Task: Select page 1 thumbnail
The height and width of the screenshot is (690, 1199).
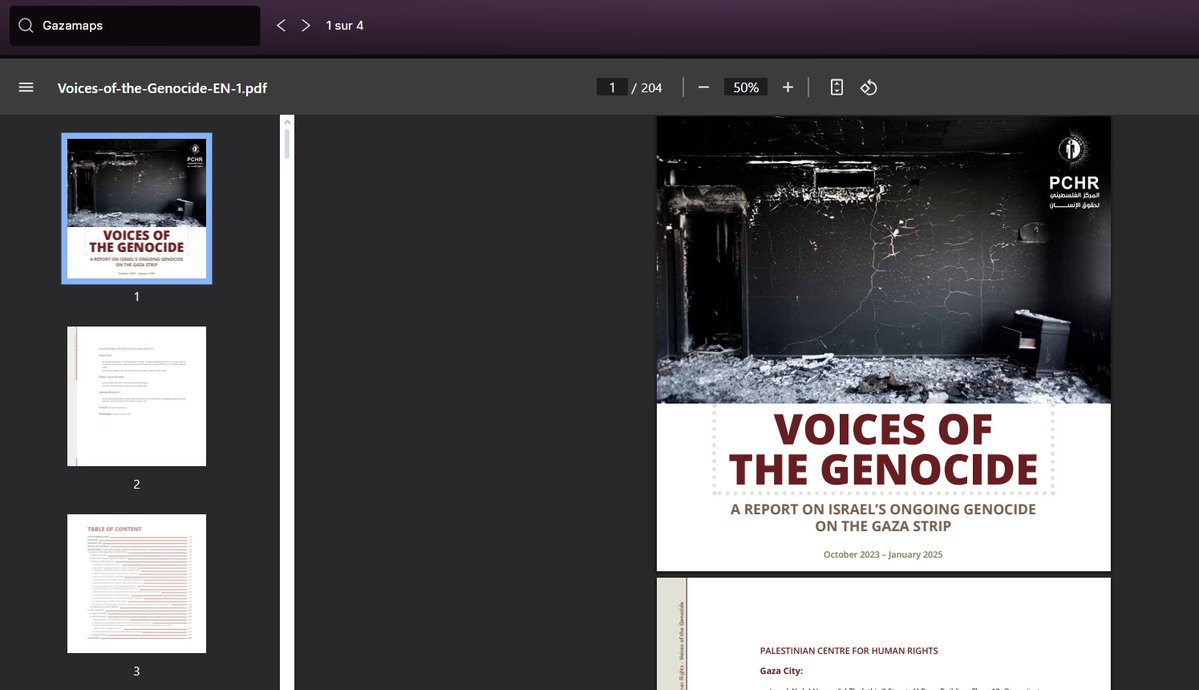Action: 137,209
